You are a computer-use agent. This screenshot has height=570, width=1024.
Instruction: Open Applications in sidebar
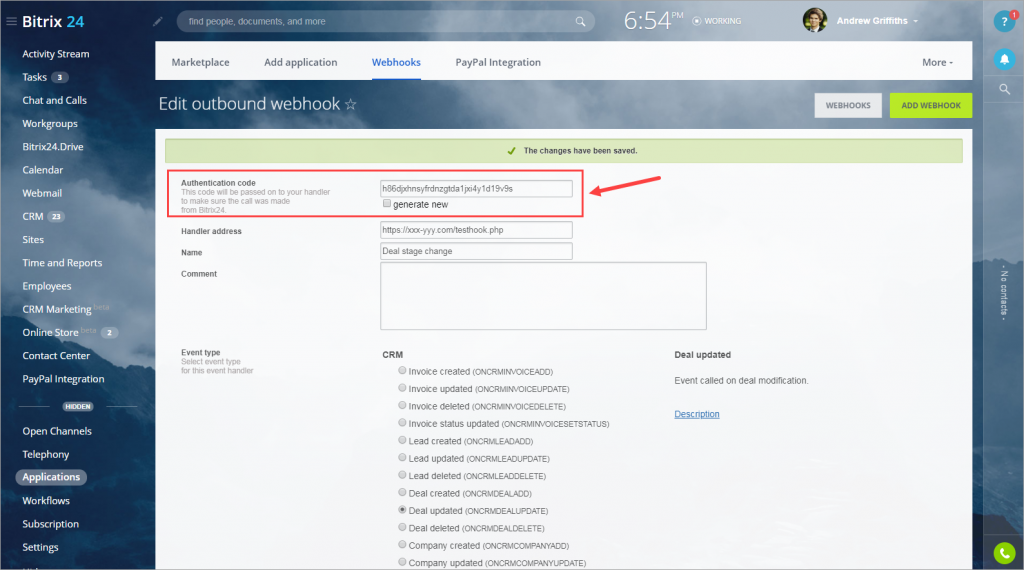[x=51, y=477]
